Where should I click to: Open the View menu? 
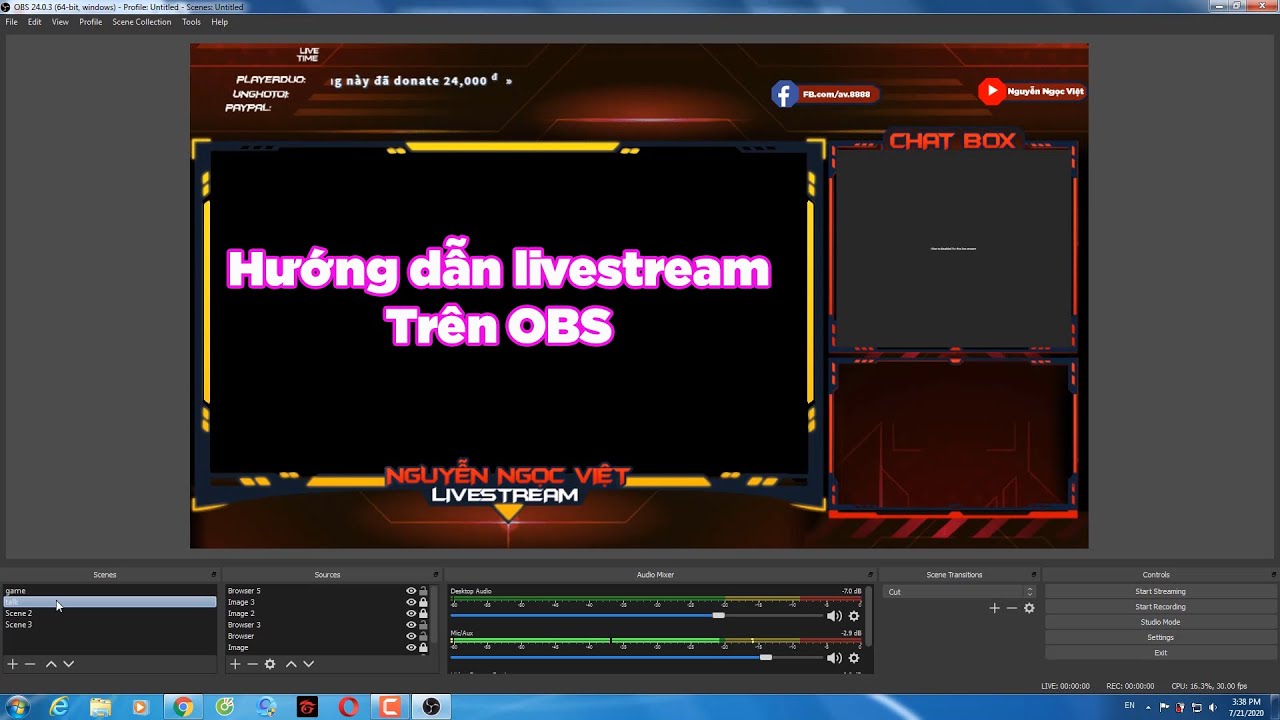click(60, 22)
